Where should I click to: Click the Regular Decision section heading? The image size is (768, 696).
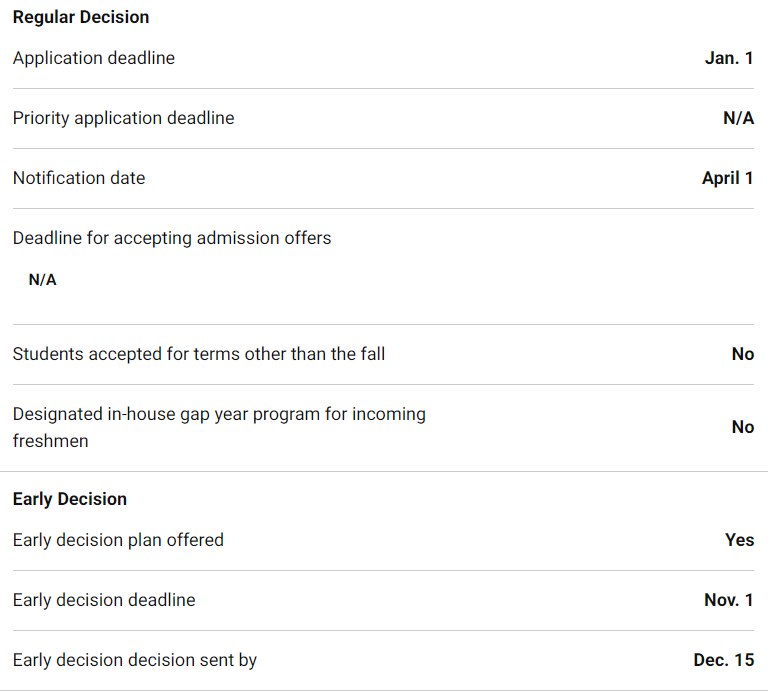pos(81,17)
